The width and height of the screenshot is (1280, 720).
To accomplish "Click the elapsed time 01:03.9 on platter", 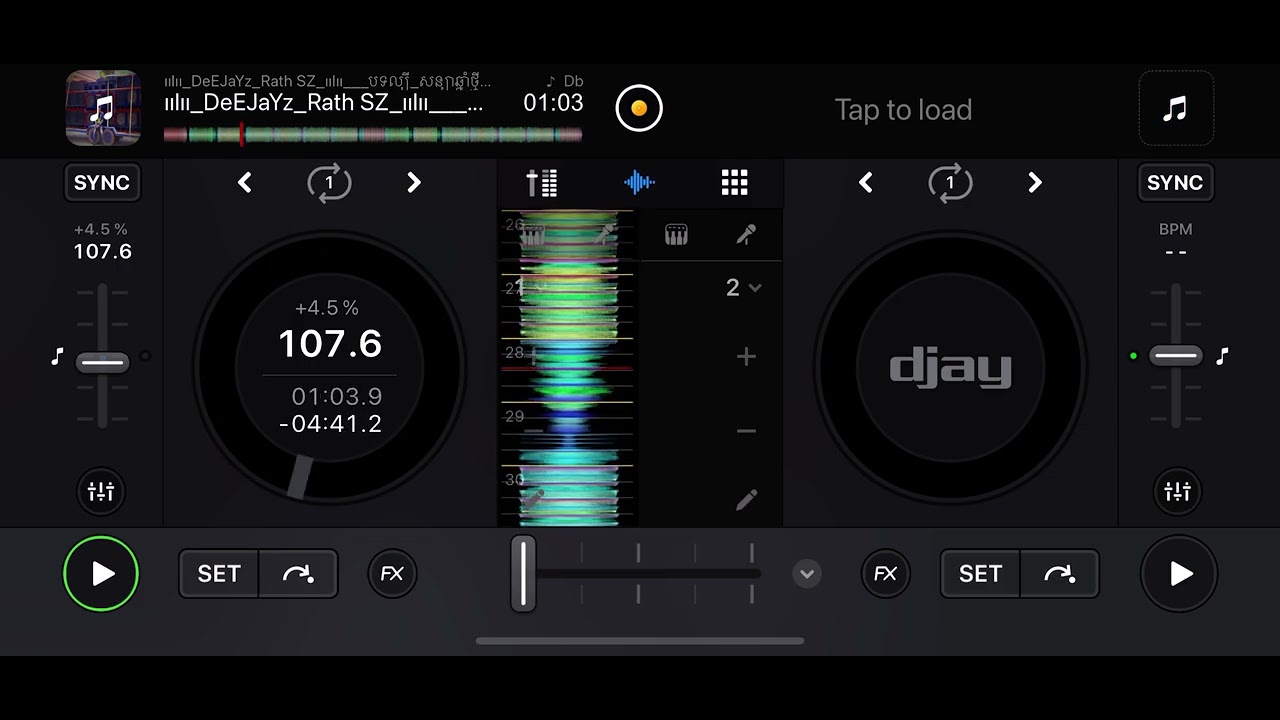I will pos(337,397).
